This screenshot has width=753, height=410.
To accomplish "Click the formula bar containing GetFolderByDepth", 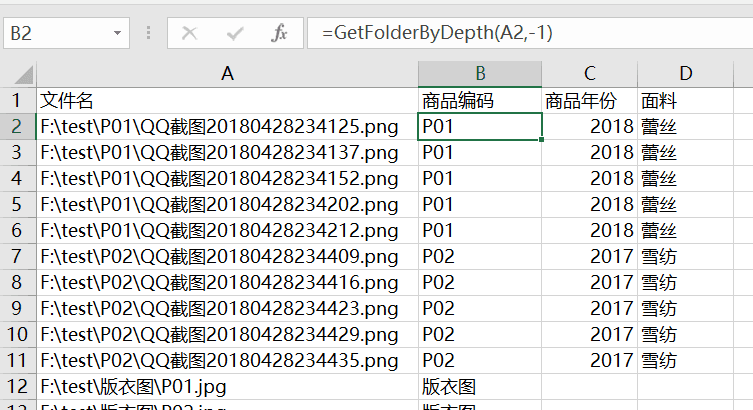I will click(530, 33).
